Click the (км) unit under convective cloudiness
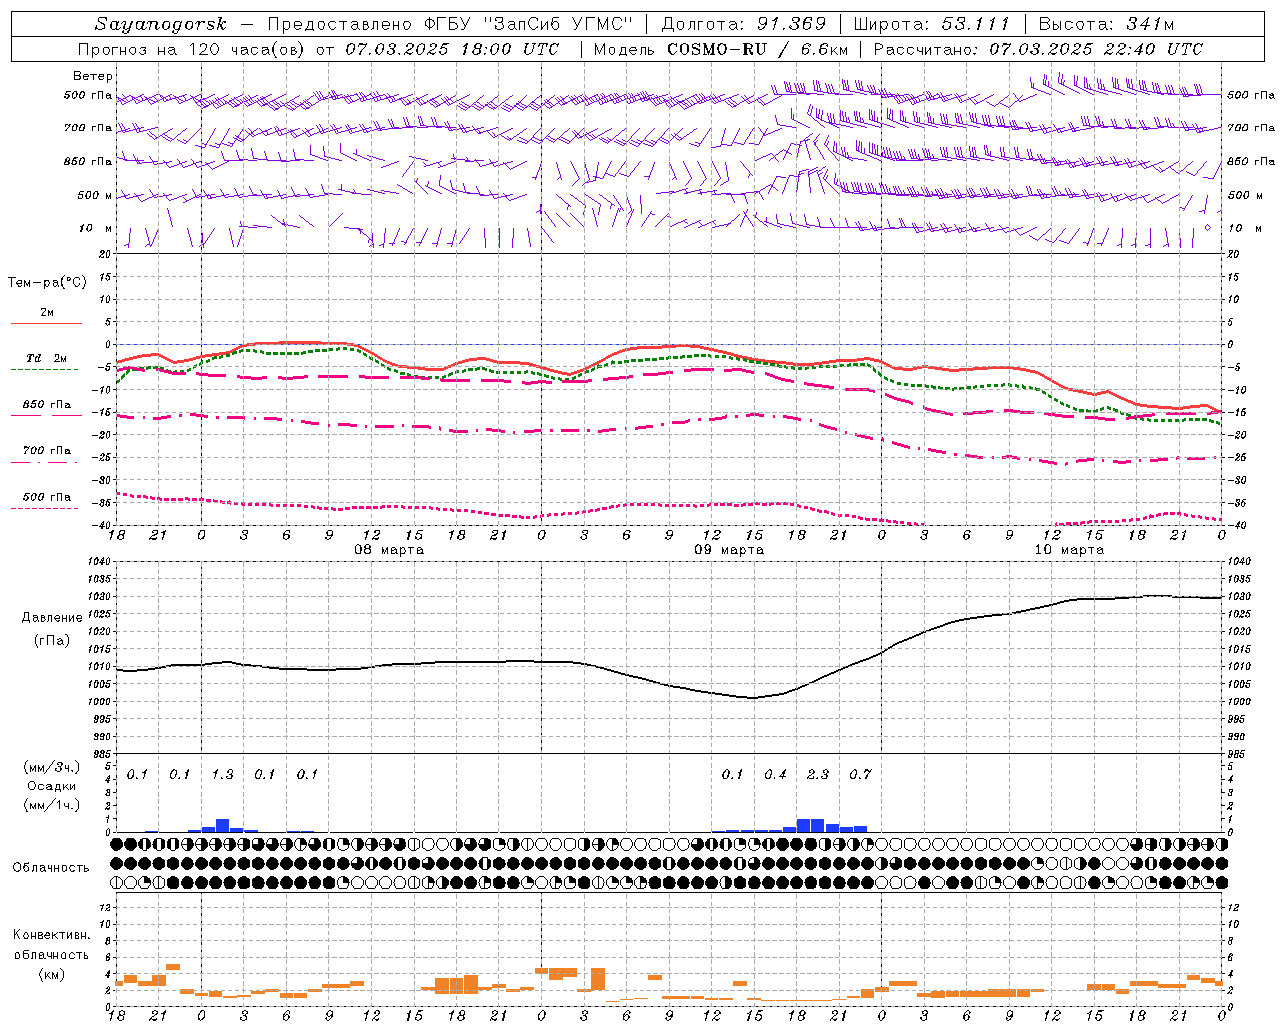 [x=52, y=974]
